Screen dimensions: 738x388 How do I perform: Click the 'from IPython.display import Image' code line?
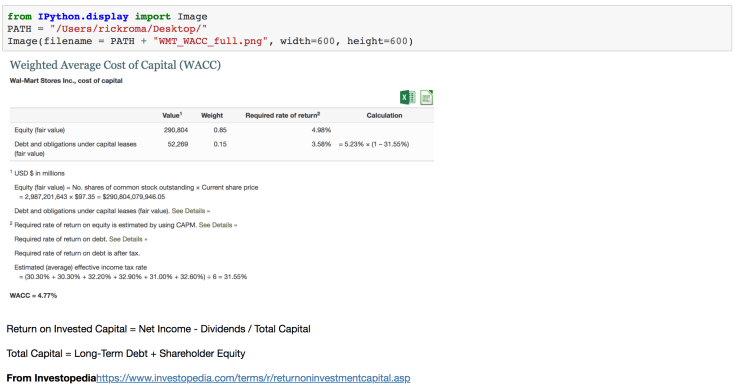107,16
